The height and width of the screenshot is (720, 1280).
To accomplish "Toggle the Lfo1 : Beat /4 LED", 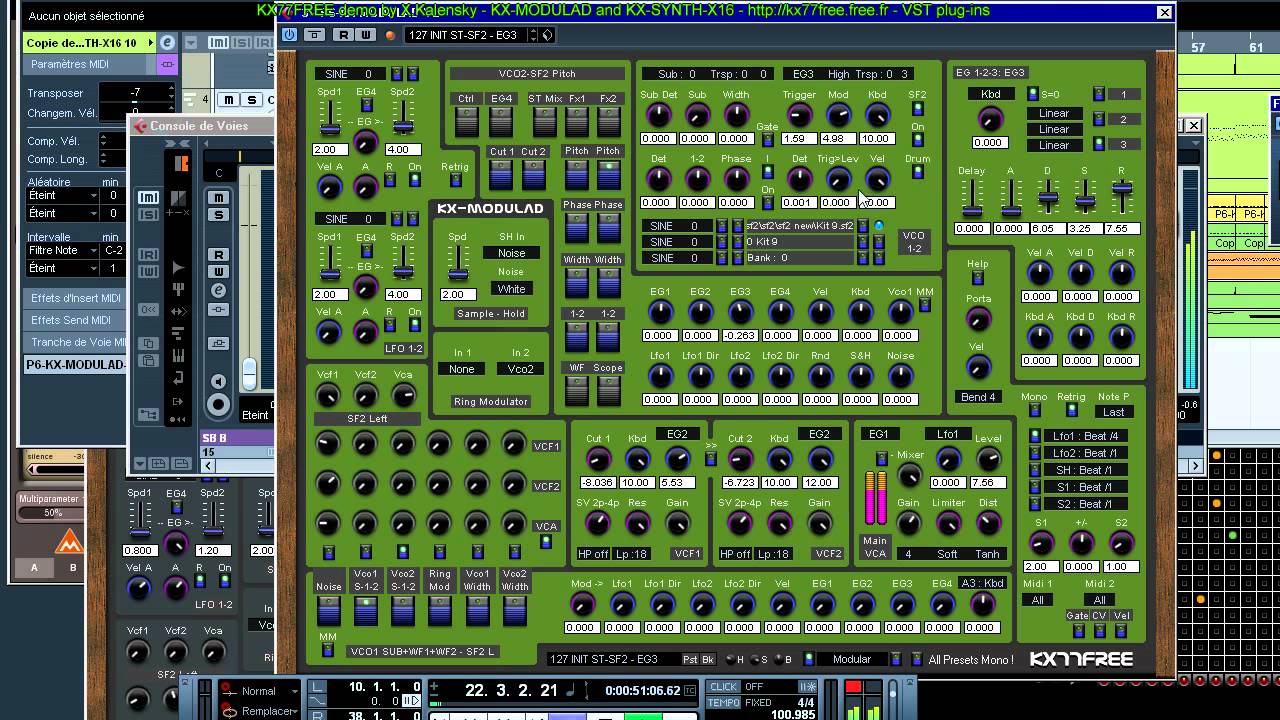I will [1035, 436].
